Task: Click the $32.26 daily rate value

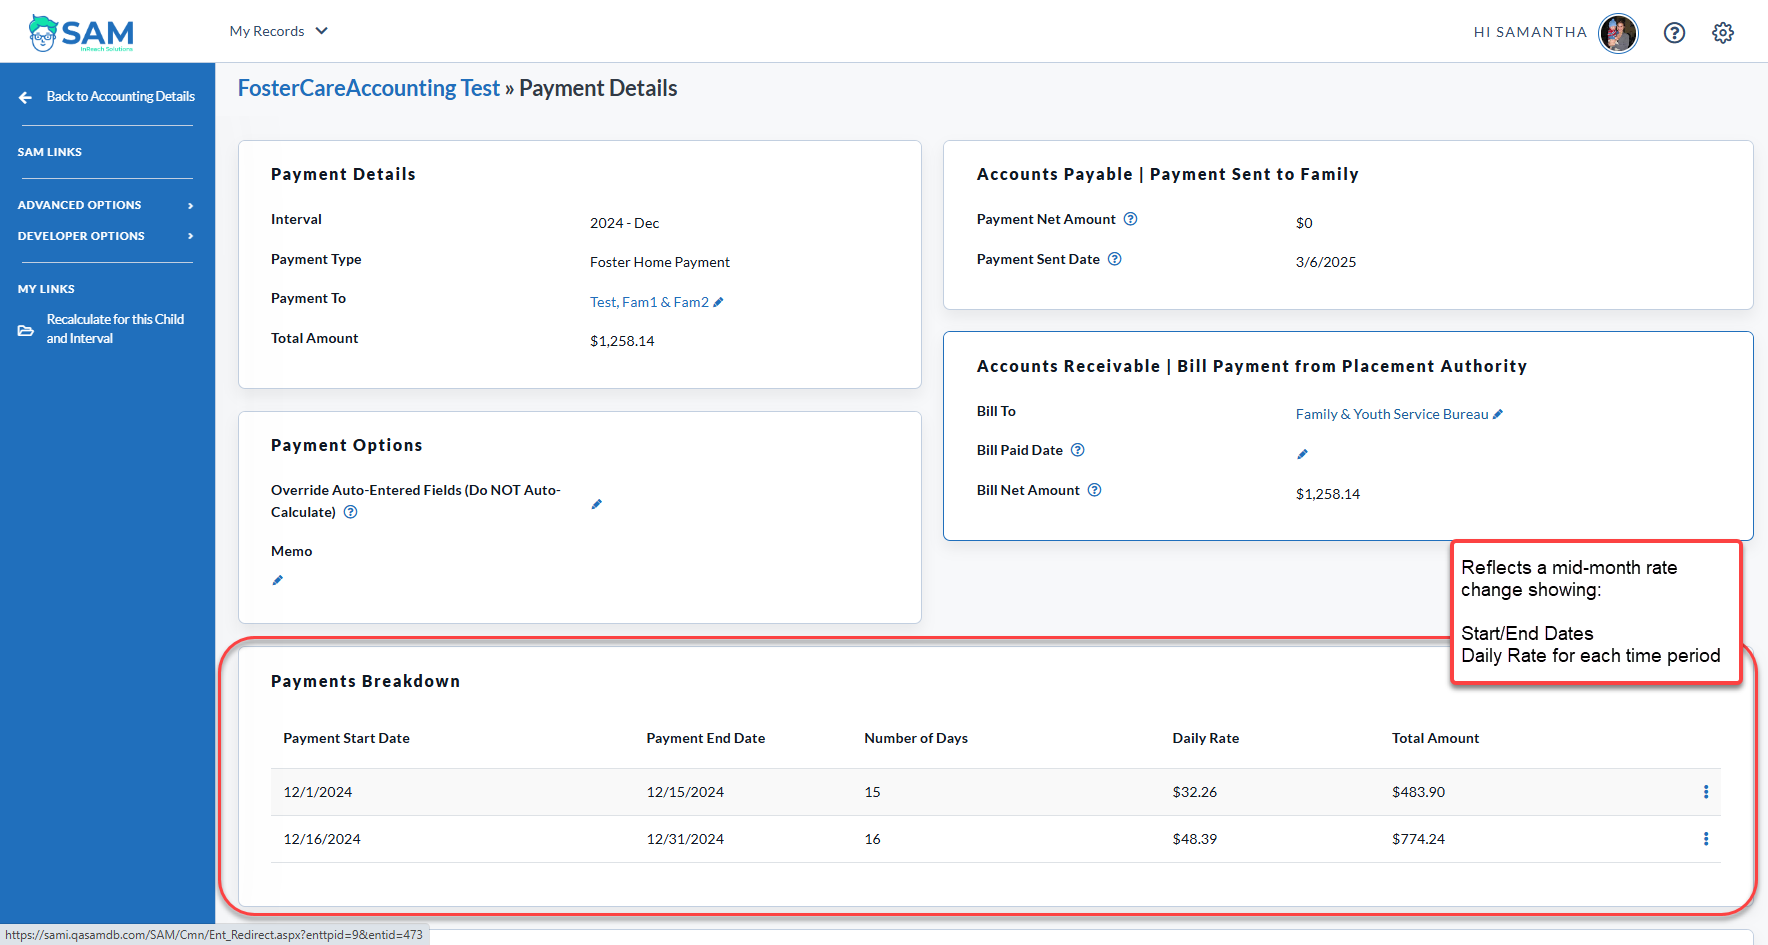Action: point(1195,792)
